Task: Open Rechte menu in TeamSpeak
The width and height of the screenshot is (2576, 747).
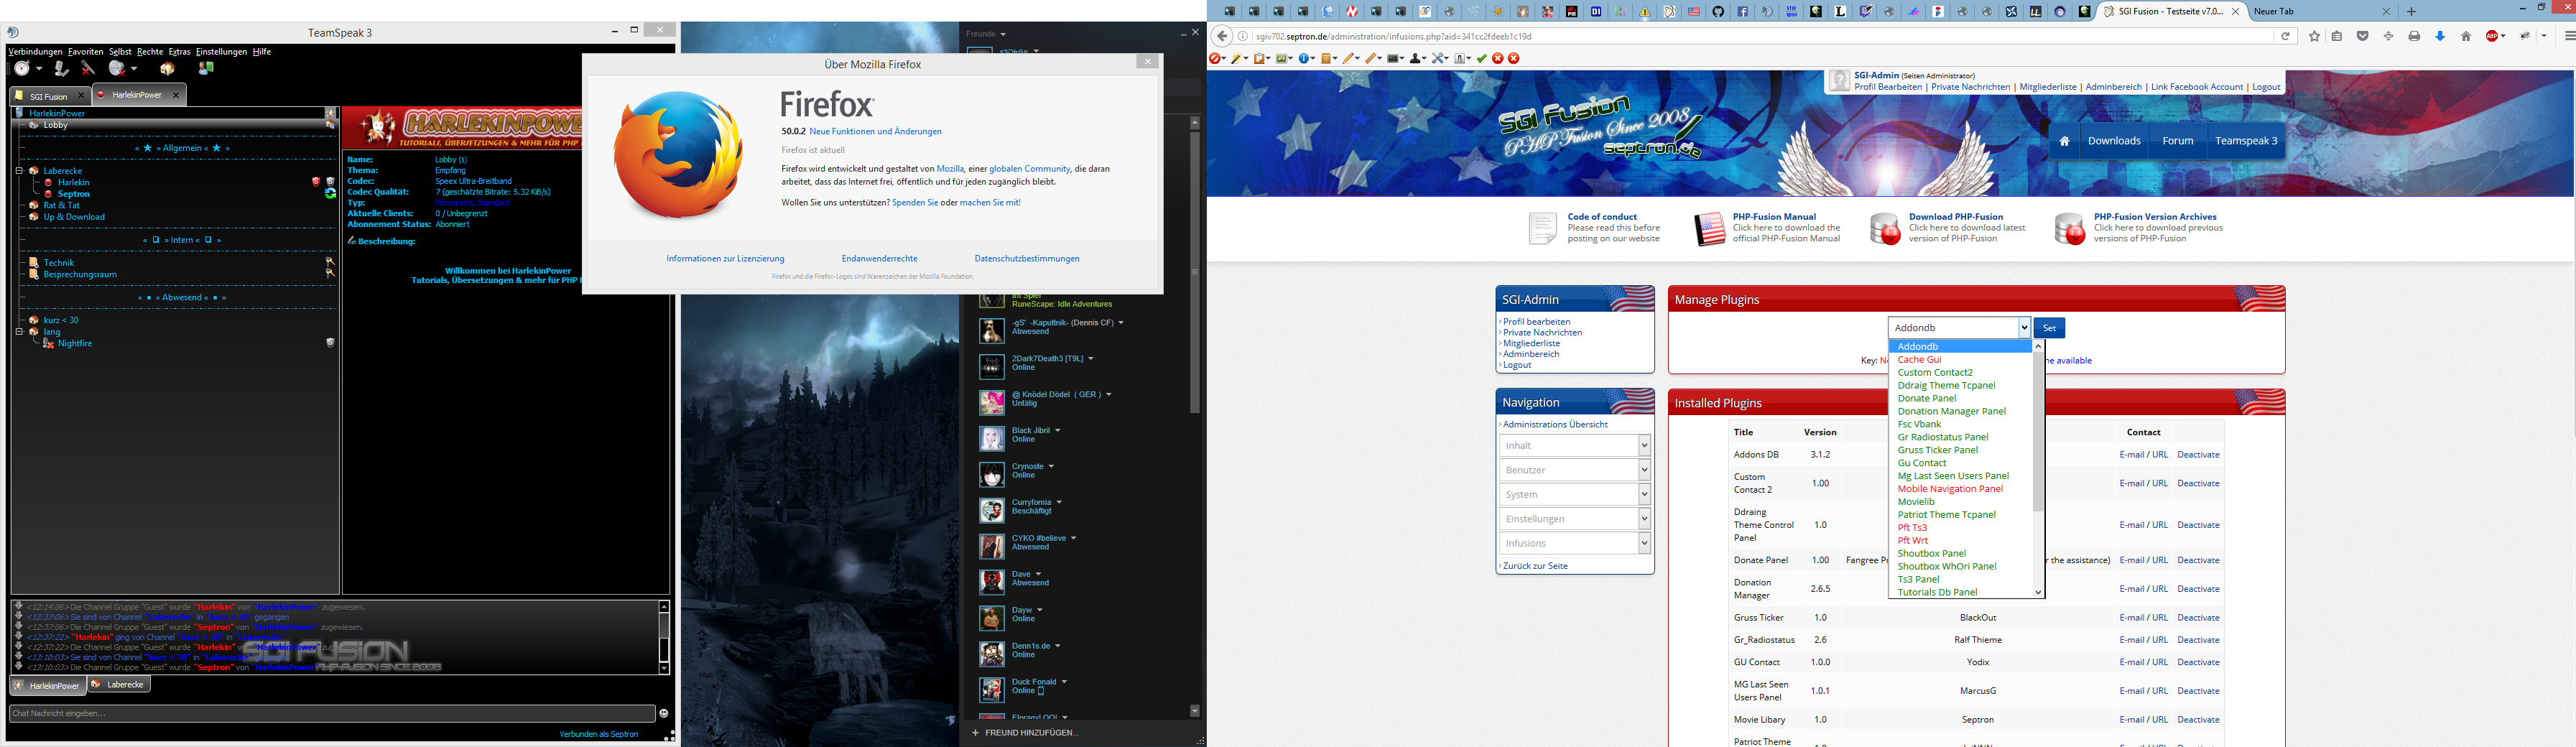Action: coord(150,51)
